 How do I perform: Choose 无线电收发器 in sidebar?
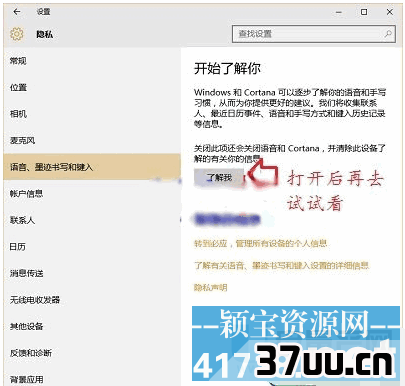click(92, 300)
